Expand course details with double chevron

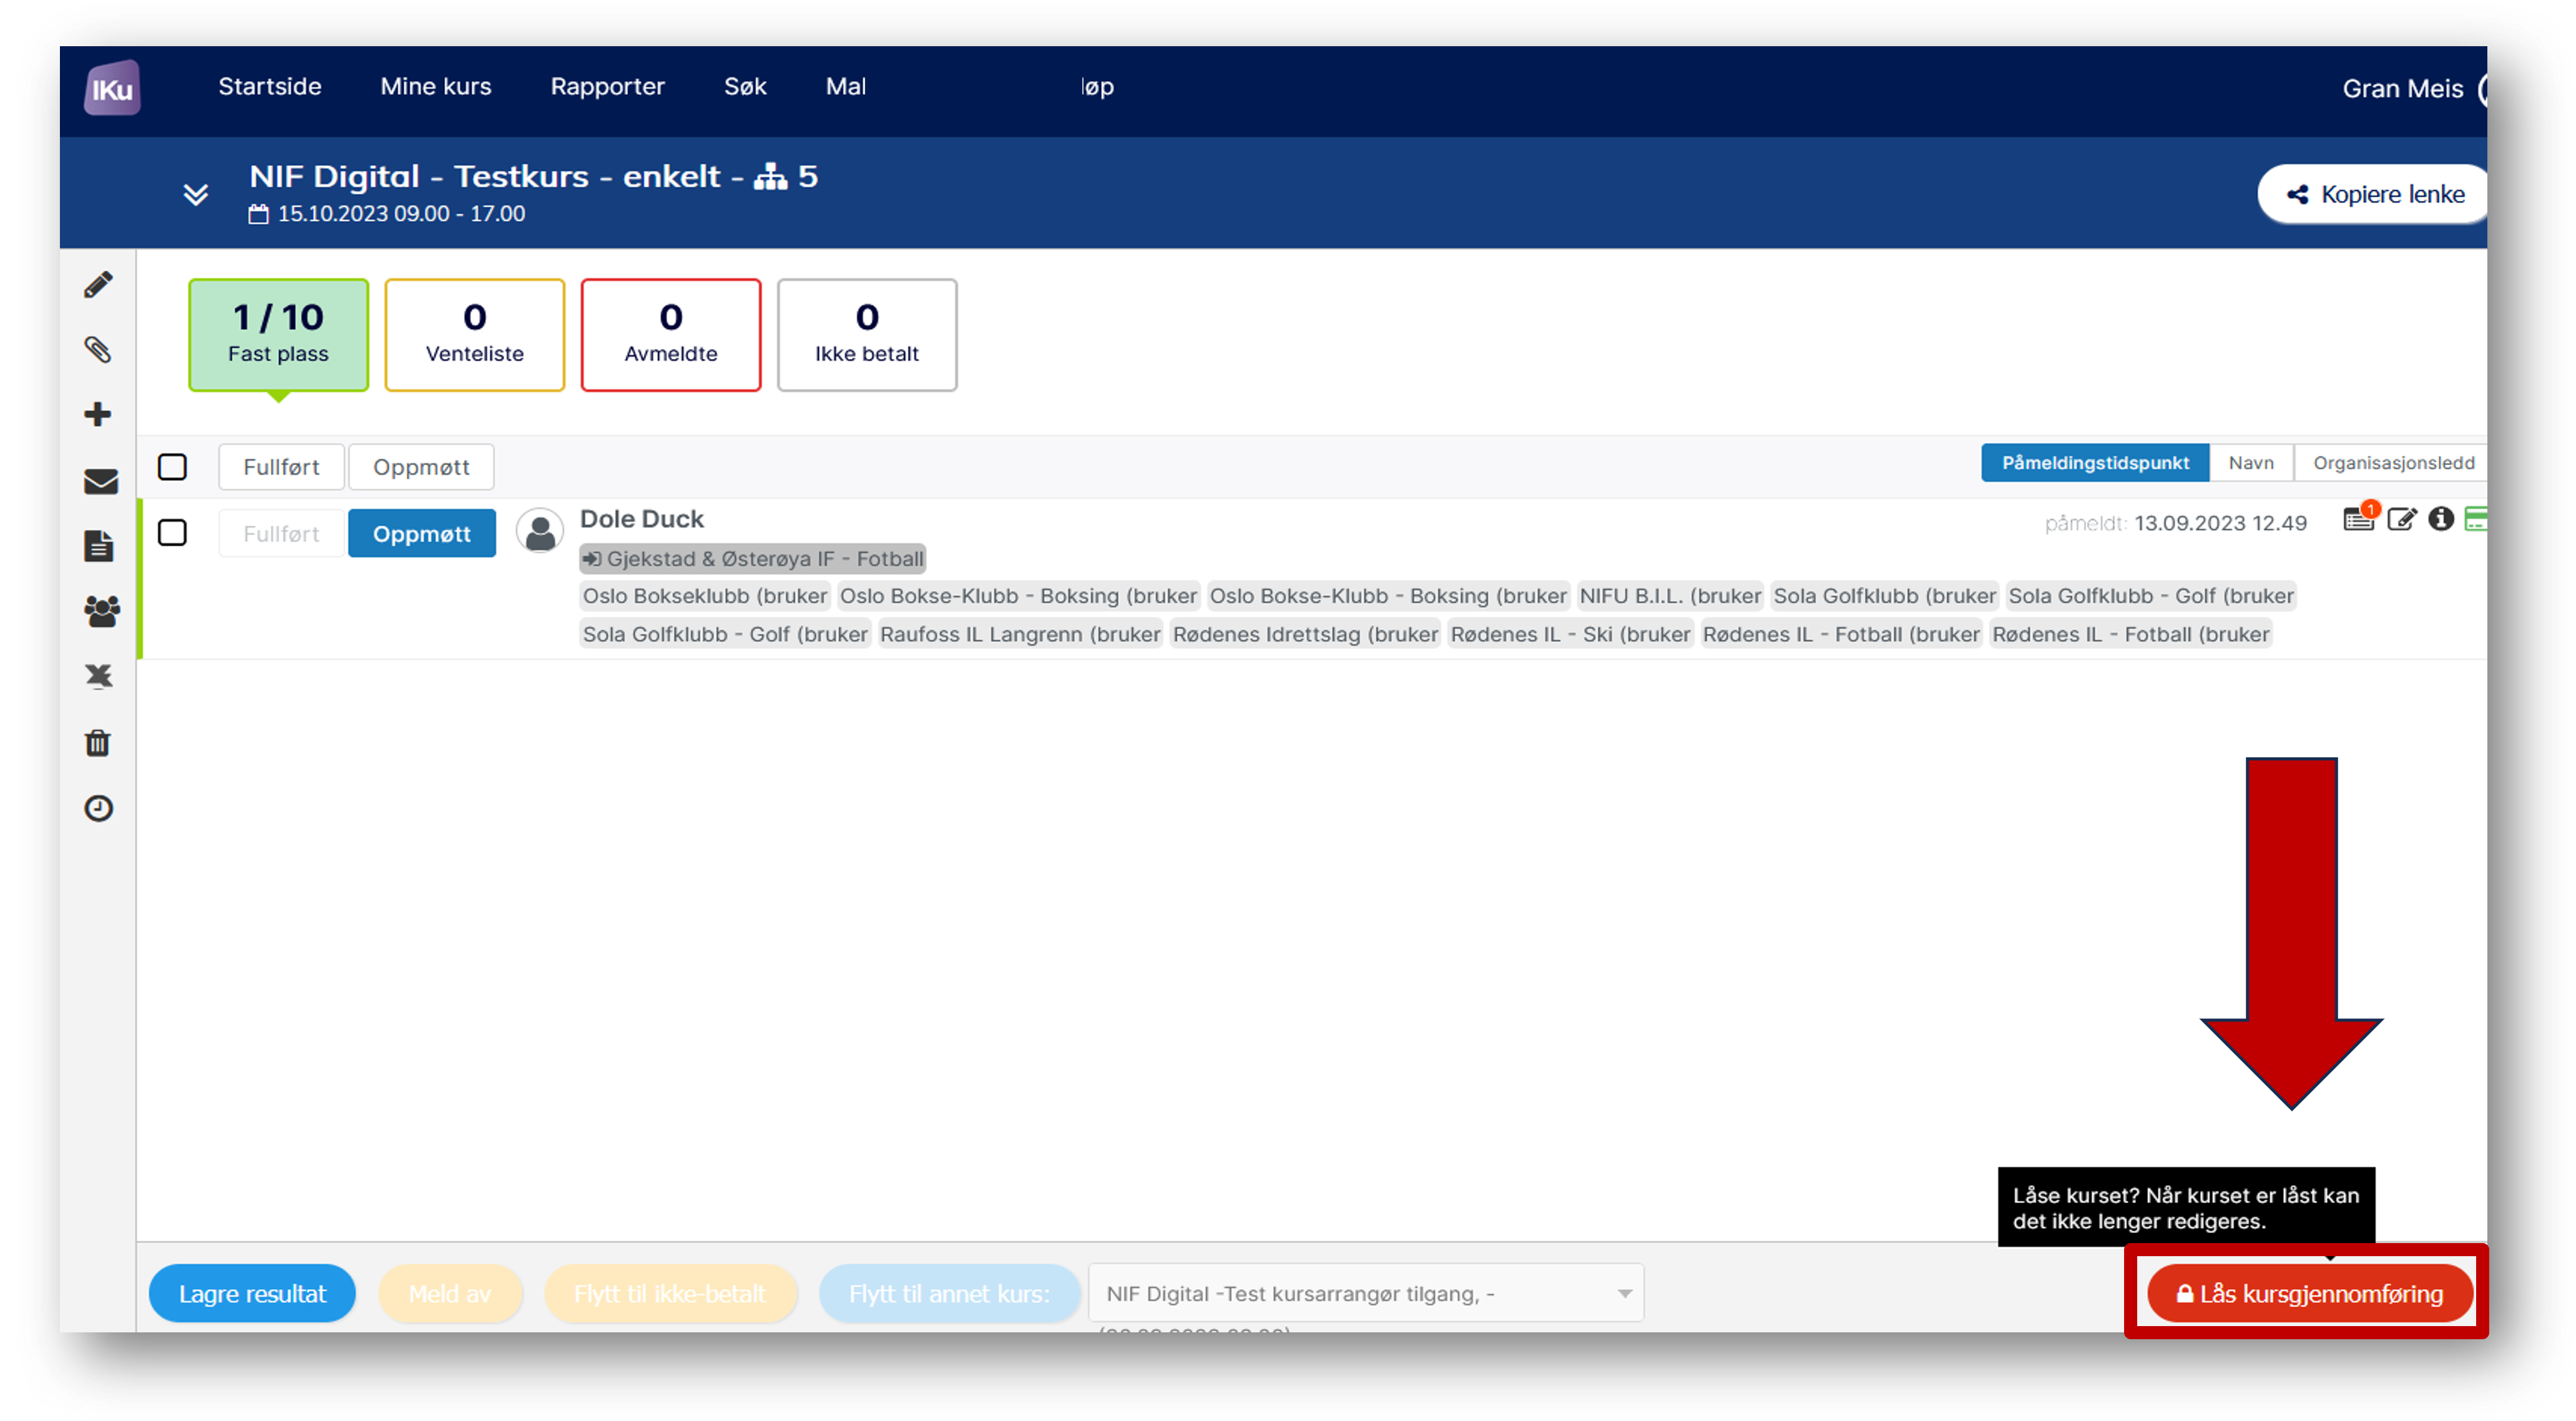[x=196, y=194]
